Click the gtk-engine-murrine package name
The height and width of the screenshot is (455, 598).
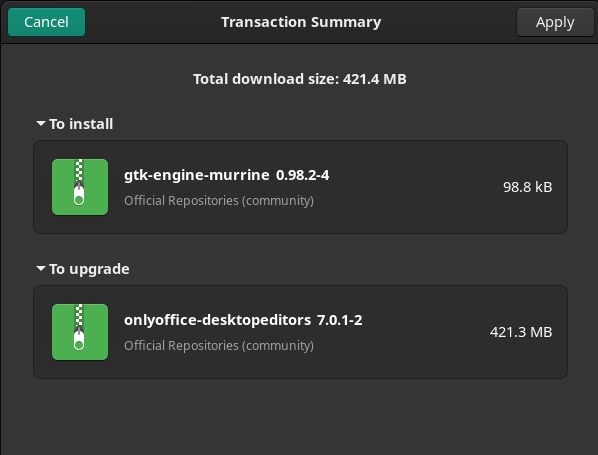[x=197, y=175]
